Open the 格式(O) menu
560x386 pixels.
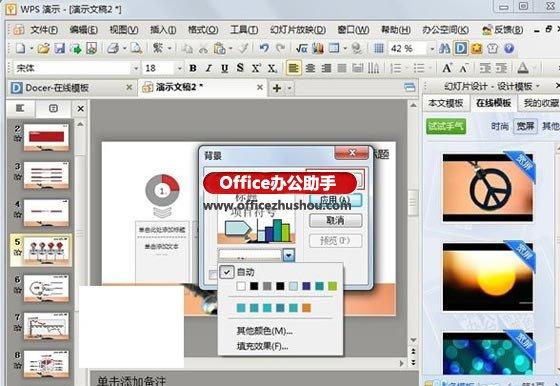203,30
